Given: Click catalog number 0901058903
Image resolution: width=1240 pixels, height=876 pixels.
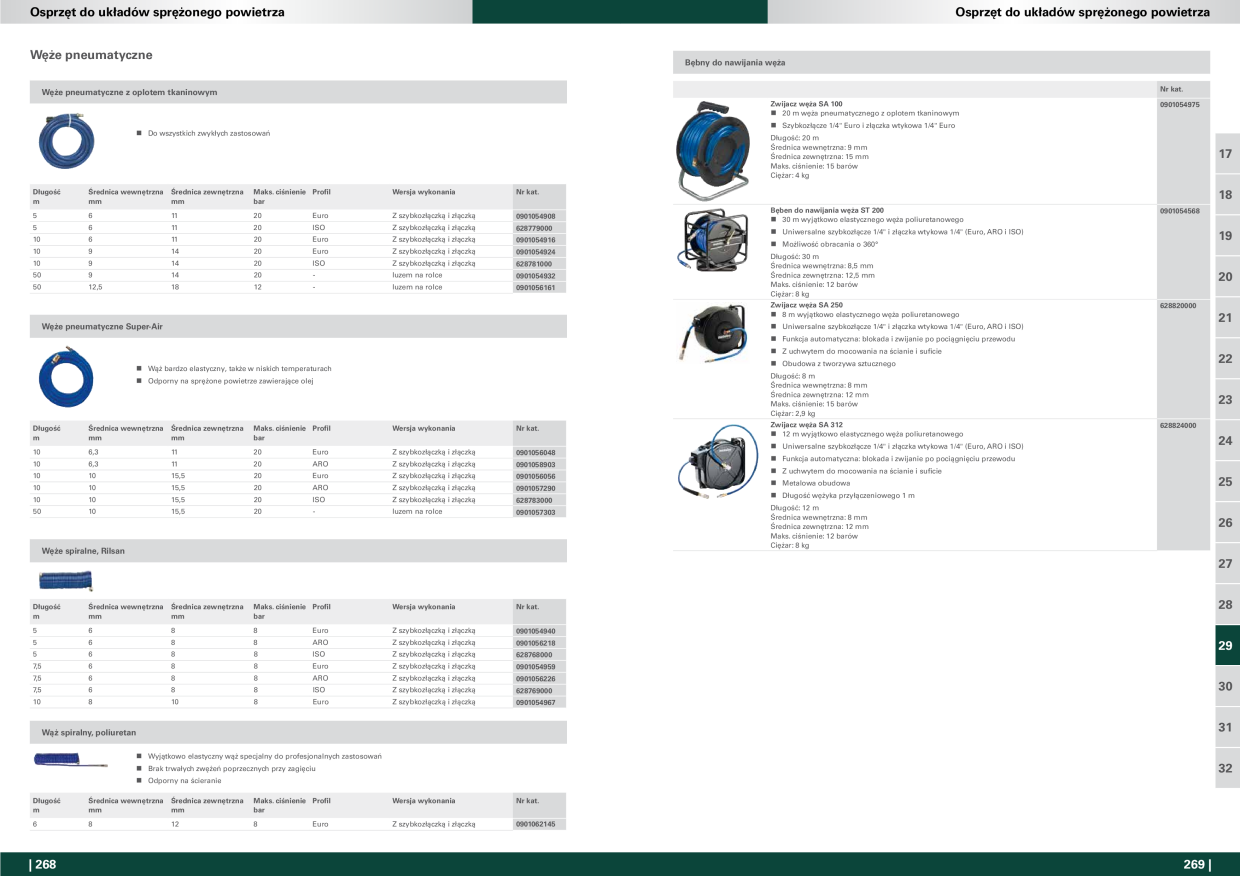Looking at the screenshot, I should coord(535,465).
